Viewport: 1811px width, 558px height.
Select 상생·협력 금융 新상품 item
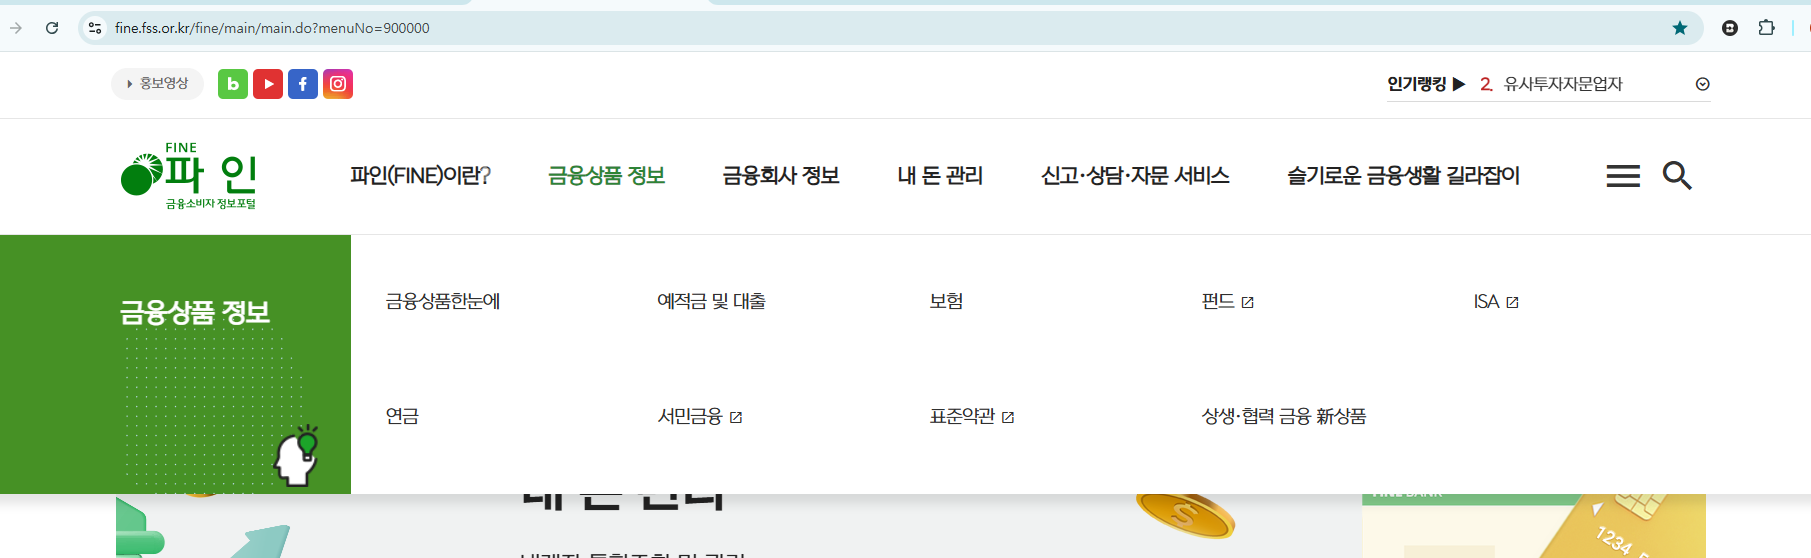1284,416
